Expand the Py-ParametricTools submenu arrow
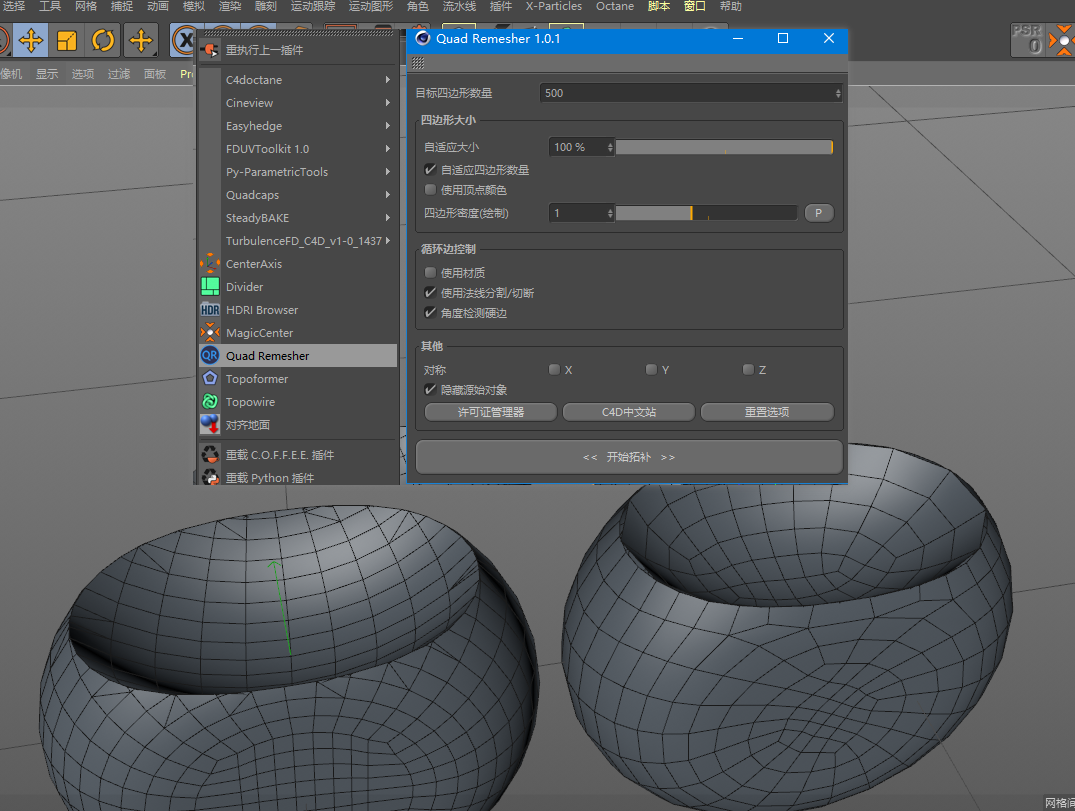This screenshot has width=1075, height=811. pyautogui.click(x=388, y=171)
